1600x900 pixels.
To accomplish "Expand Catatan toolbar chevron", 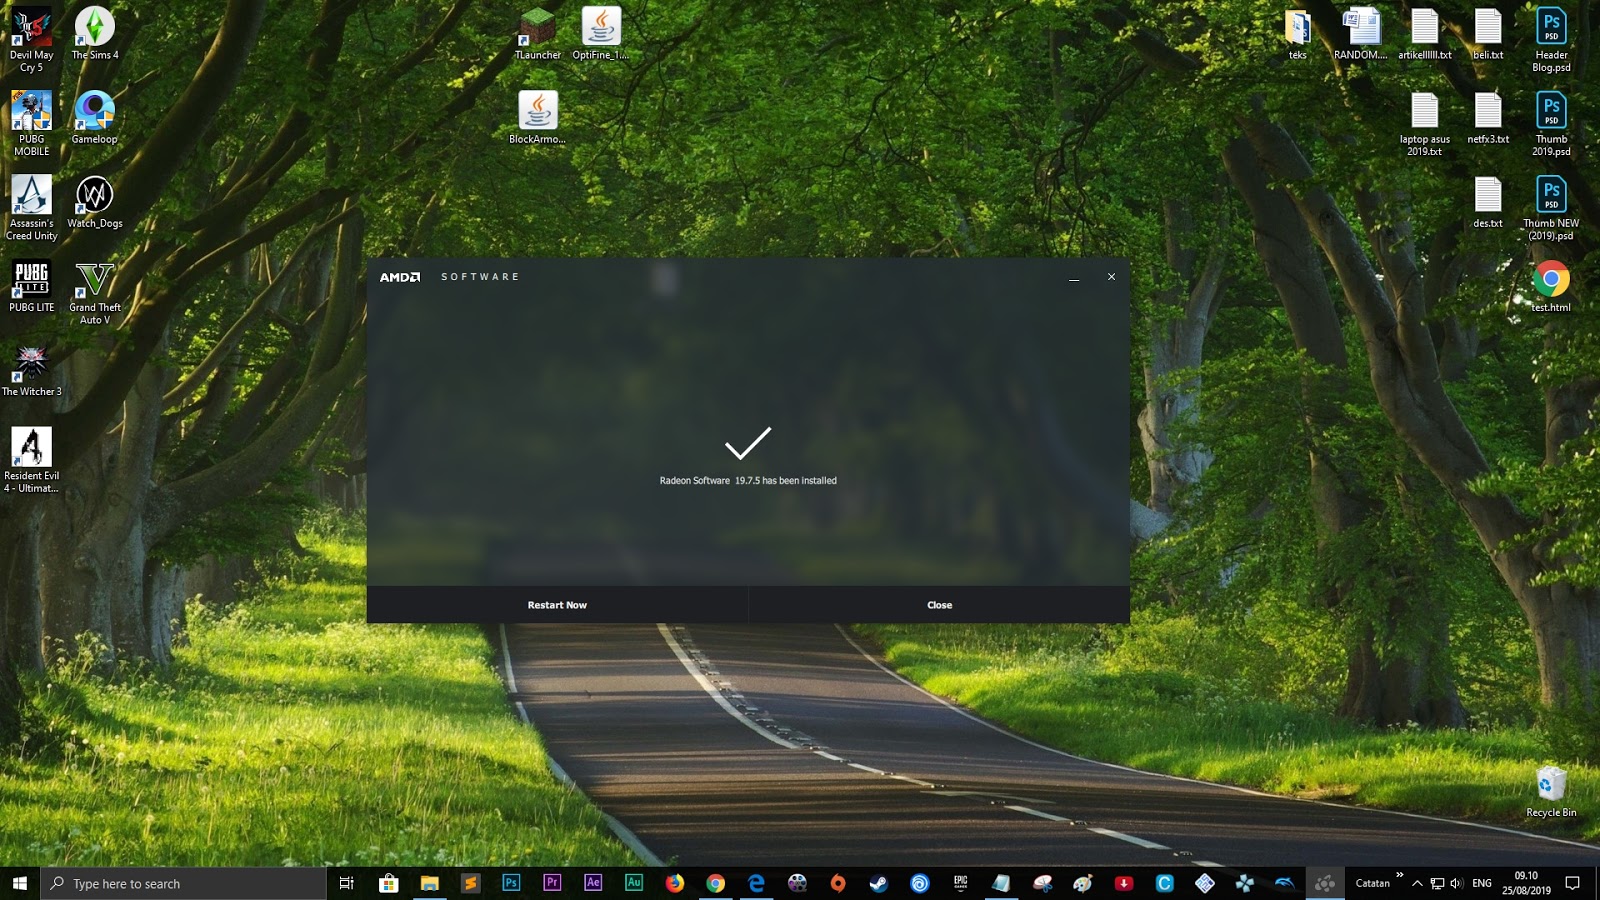I will click(x=1399, y=875).
